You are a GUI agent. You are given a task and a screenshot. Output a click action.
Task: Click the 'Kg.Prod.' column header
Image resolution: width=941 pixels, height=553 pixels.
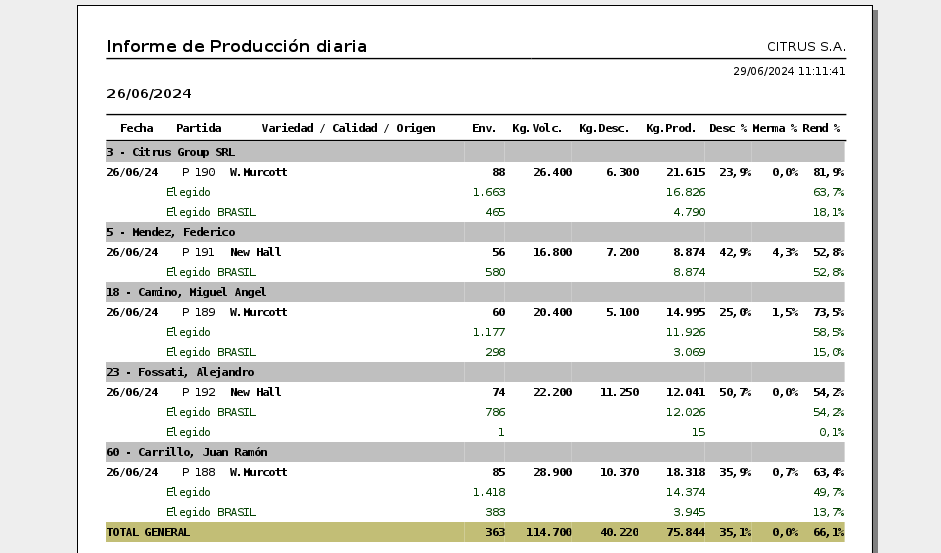[671, 128]
